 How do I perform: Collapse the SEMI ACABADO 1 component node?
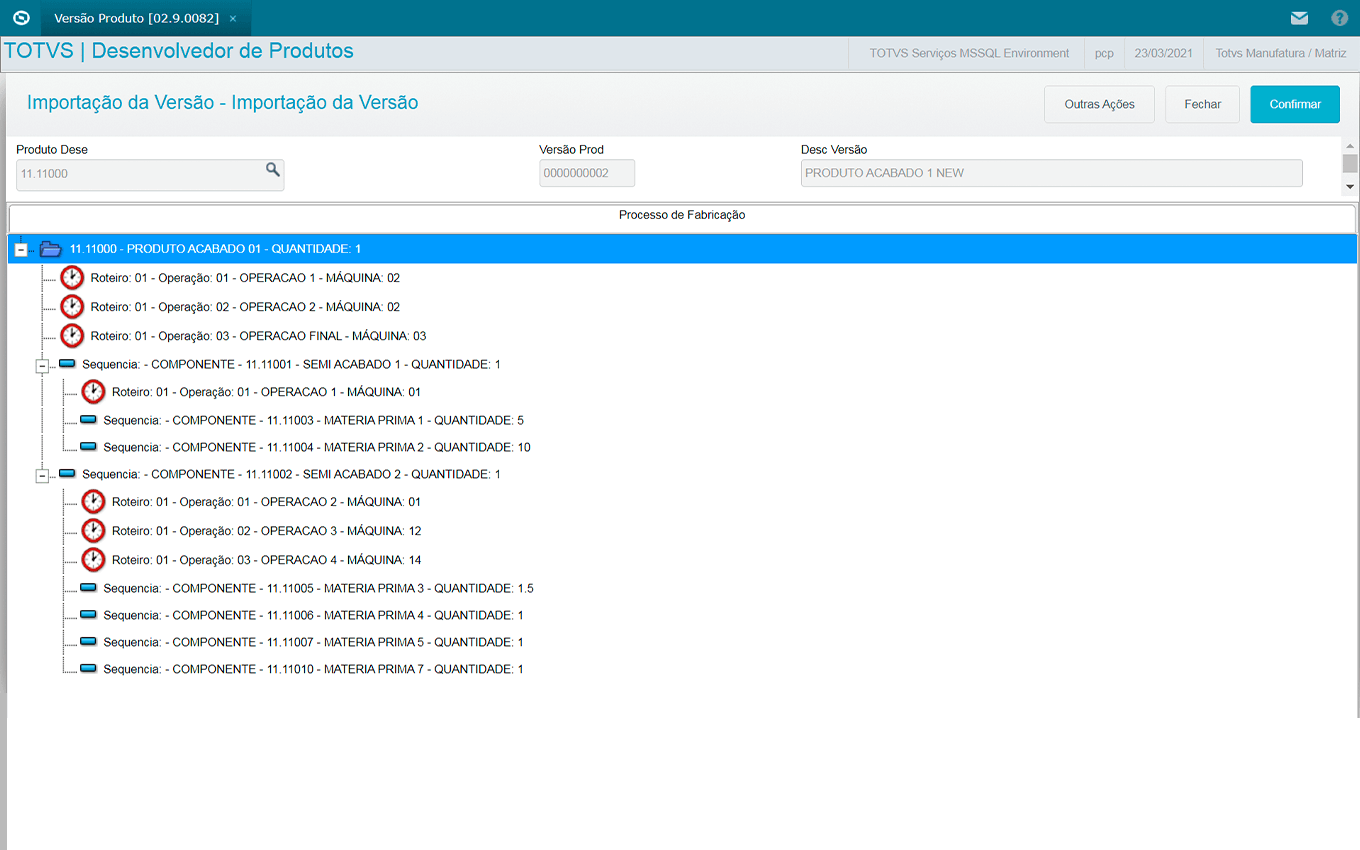[x=42, y=366]
